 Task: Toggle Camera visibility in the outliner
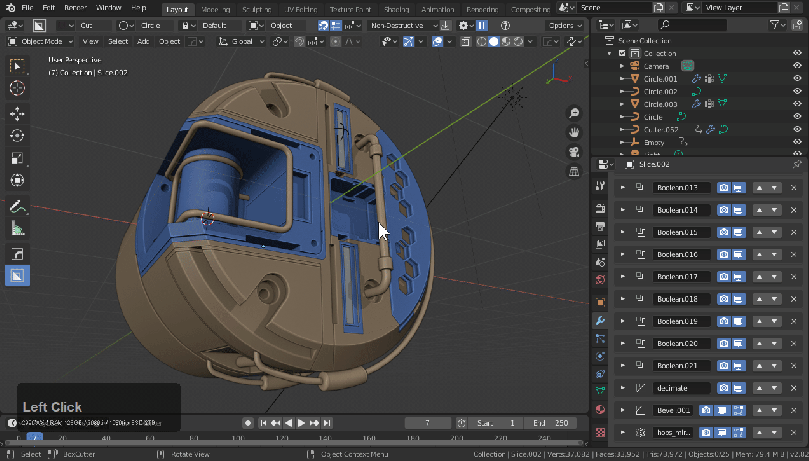click(x=797, y=66)
